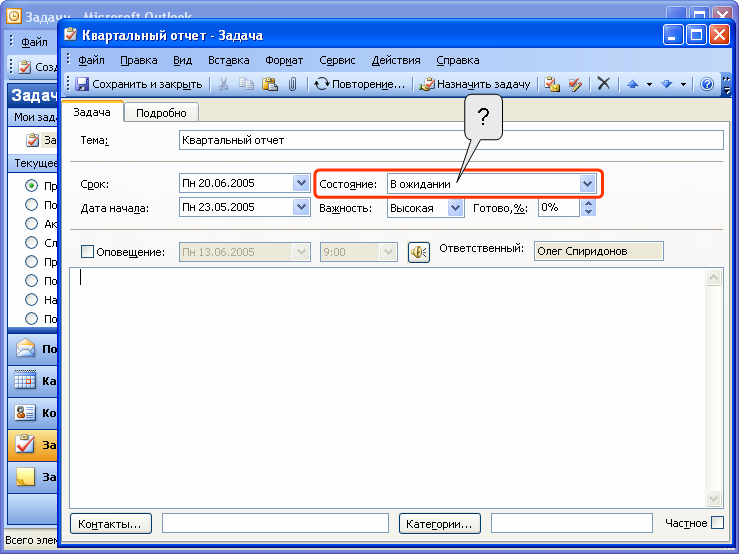Increase percent complete with up spinner
This screenshot has width=739, height=554.
[x=588, y=203]
